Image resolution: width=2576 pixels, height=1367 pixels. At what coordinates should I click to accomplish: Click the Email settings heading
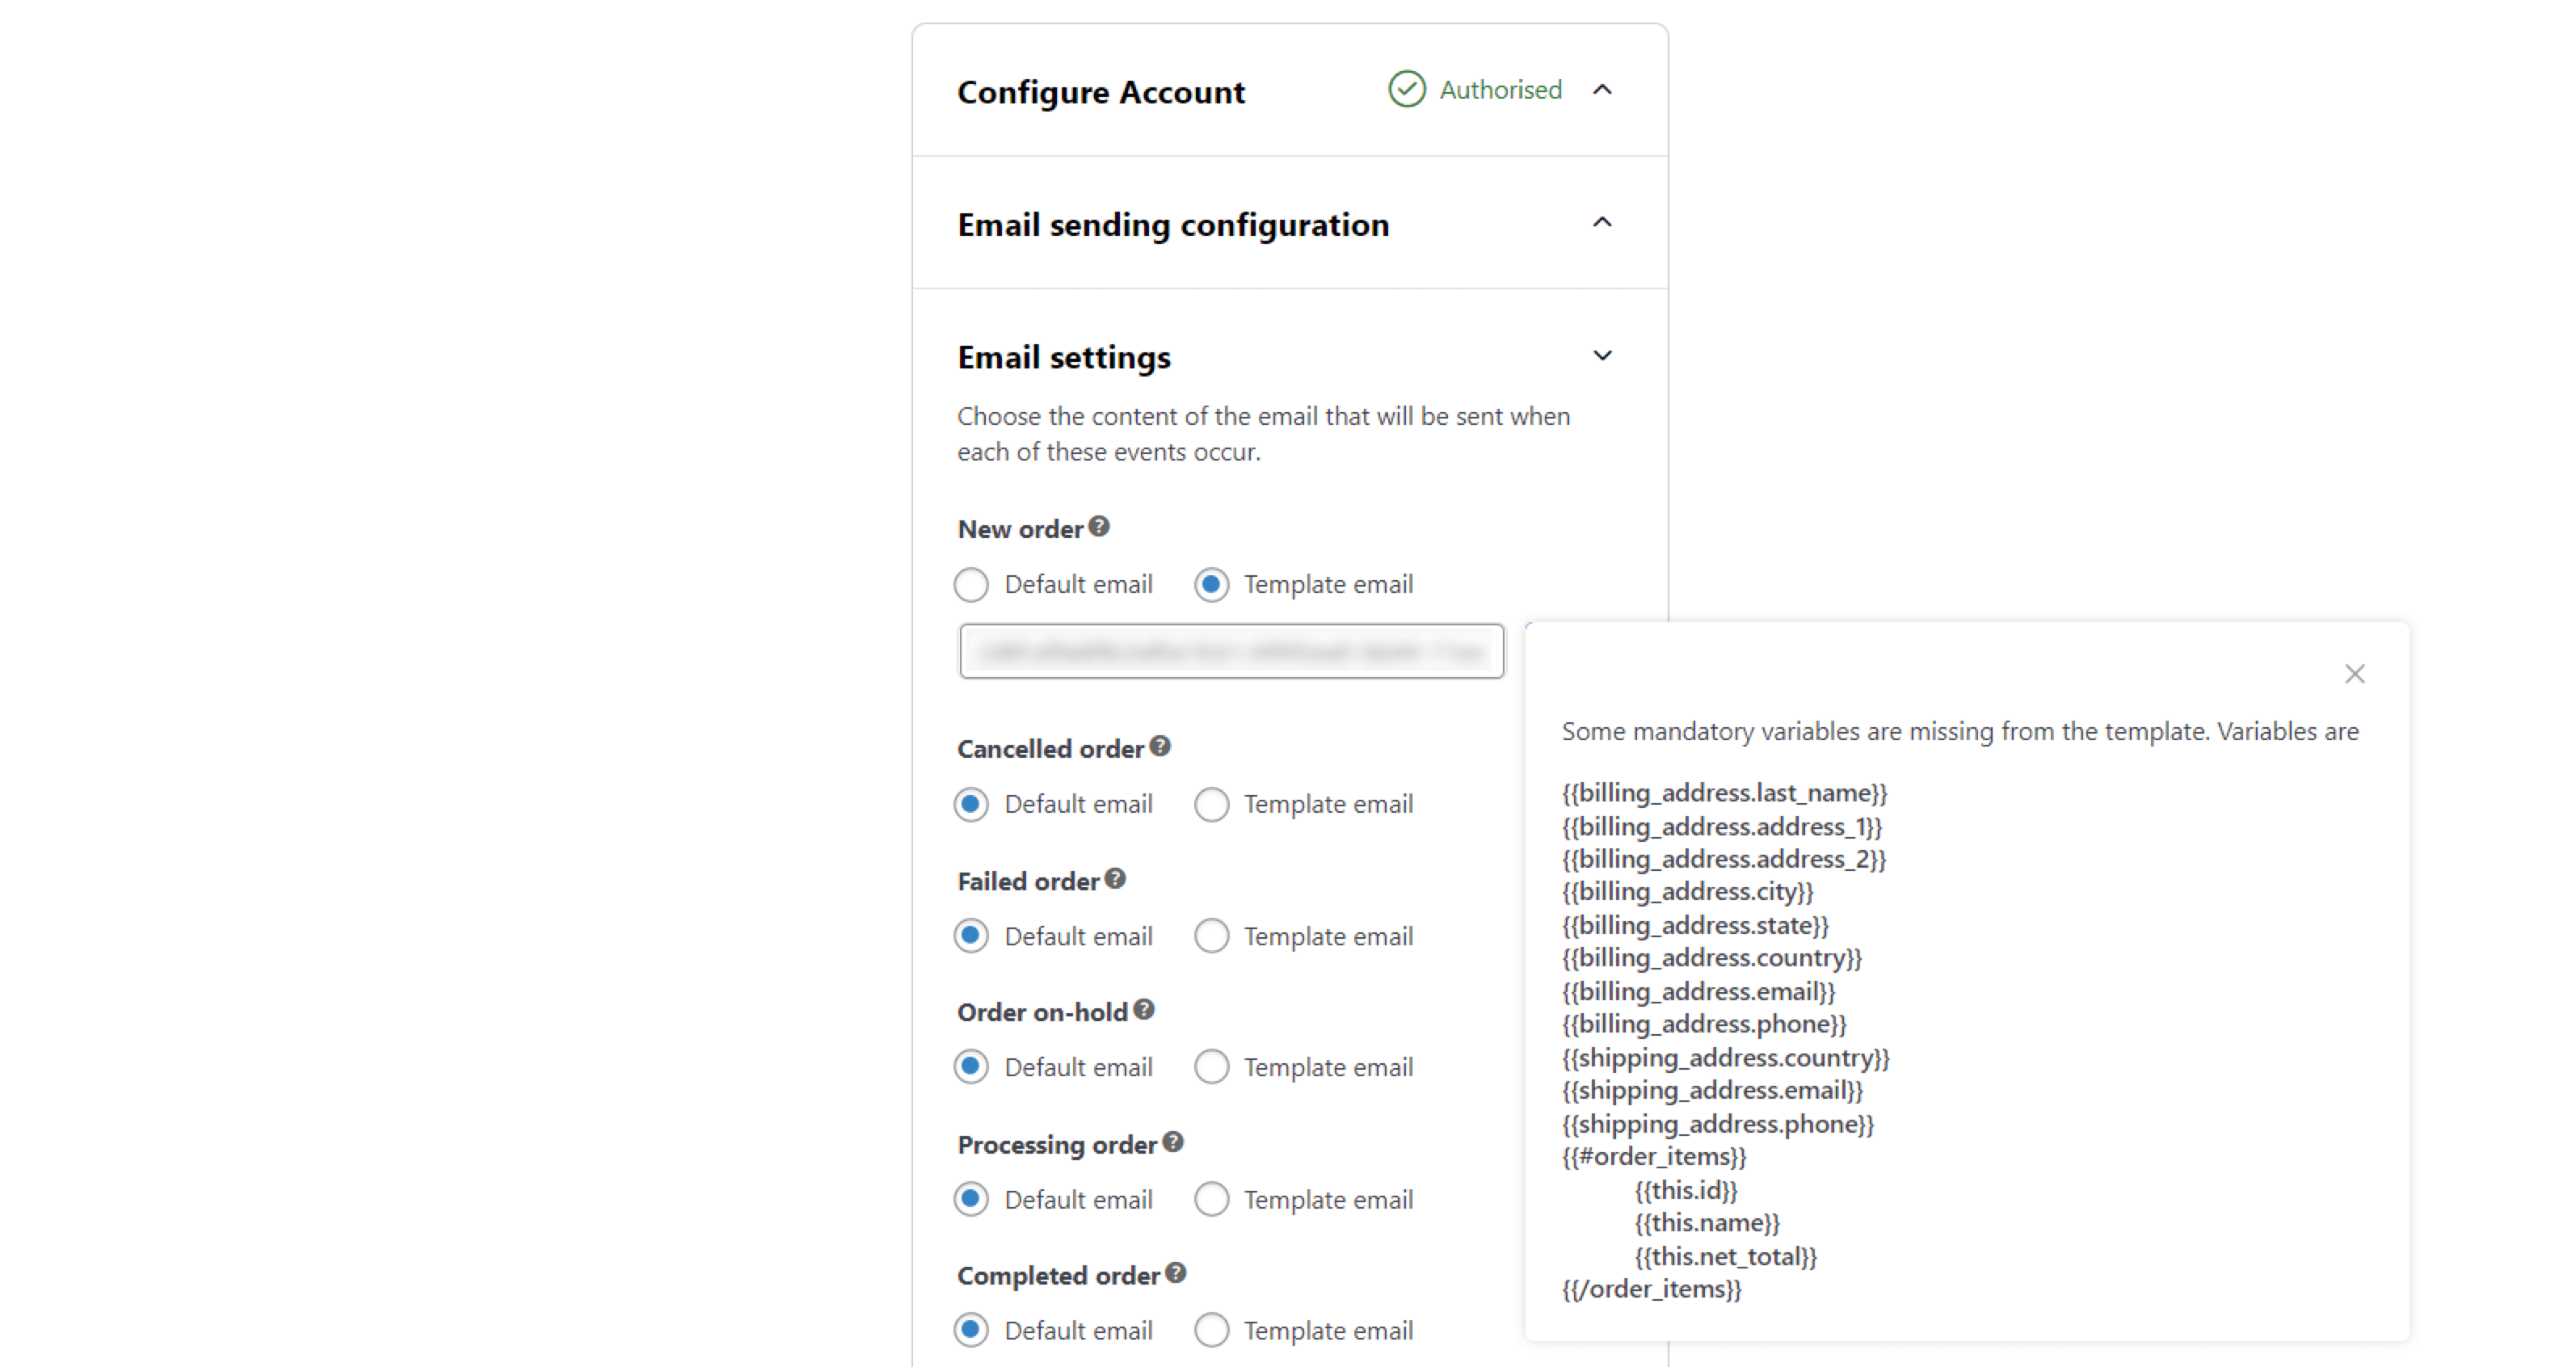tap(1064, 357)
